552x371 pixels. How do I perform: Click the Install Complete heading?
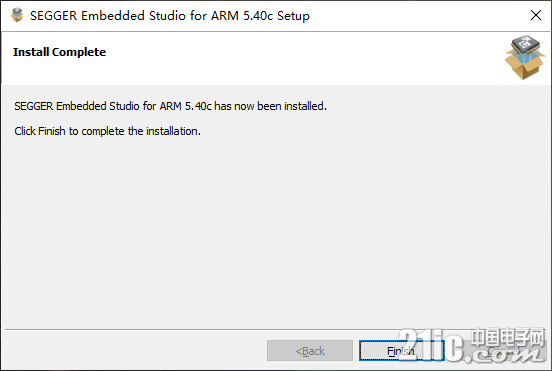(59, 52)
